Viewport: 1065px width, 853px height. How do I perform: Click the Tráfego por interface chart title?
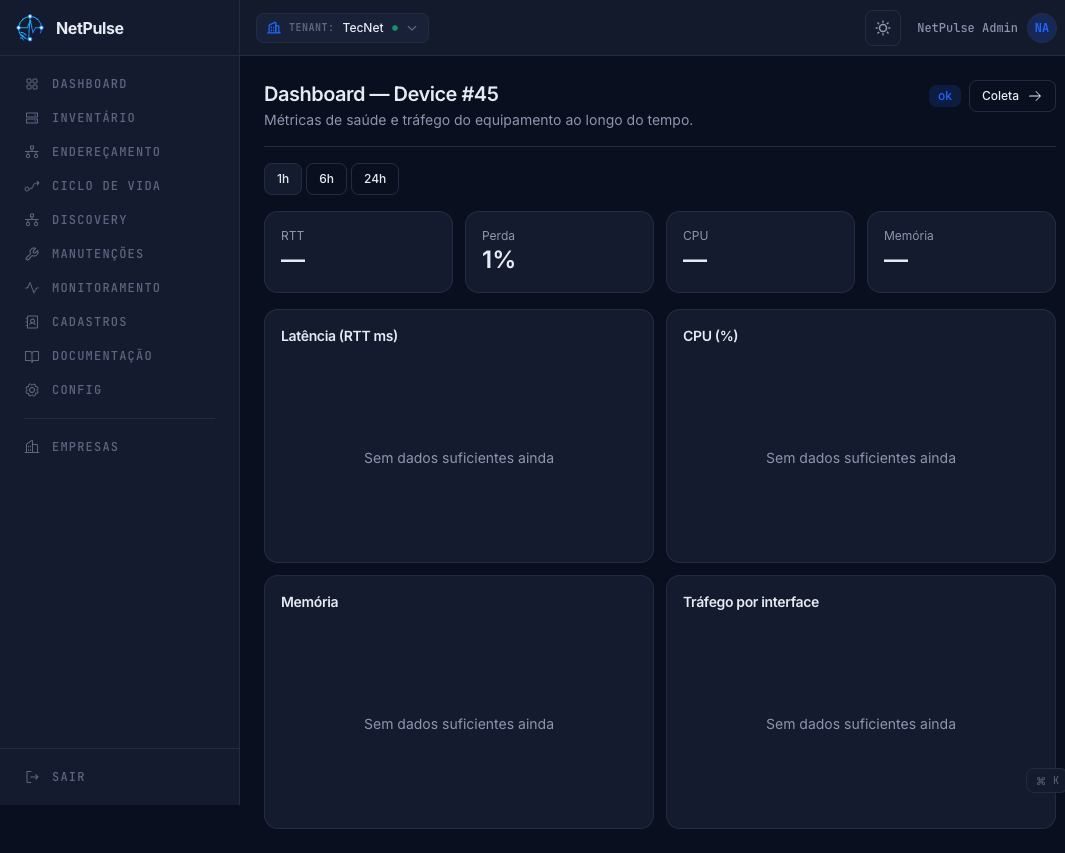tap(751, 602)
